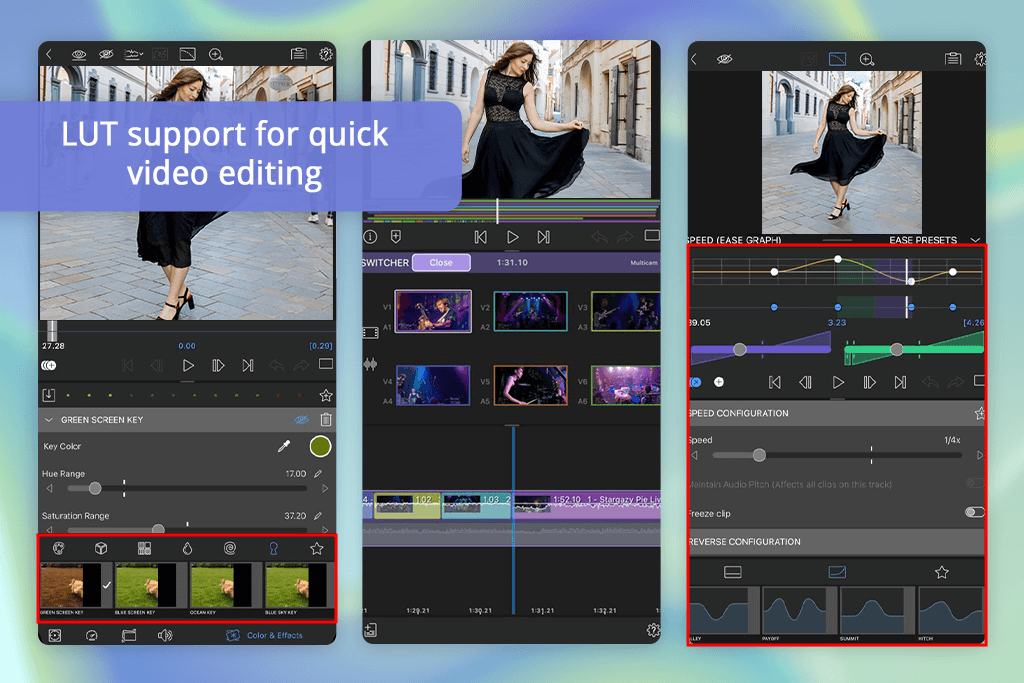1024x683 pixels.
Task: Click the add media icon below multicam timeline
Action: (370, 630)
